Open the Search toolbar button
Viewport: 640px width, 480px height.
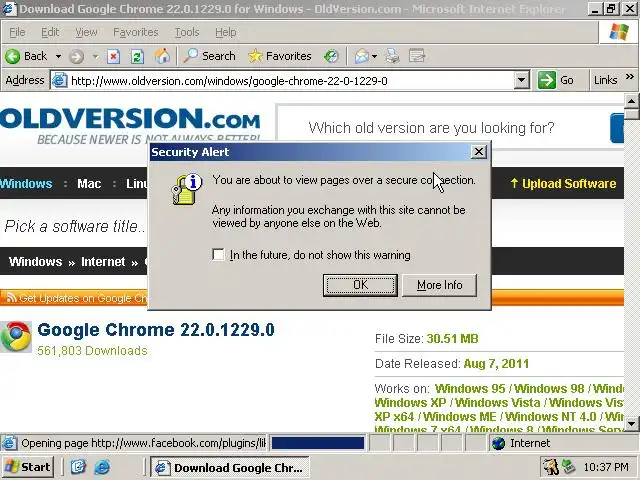click(209, 56)
